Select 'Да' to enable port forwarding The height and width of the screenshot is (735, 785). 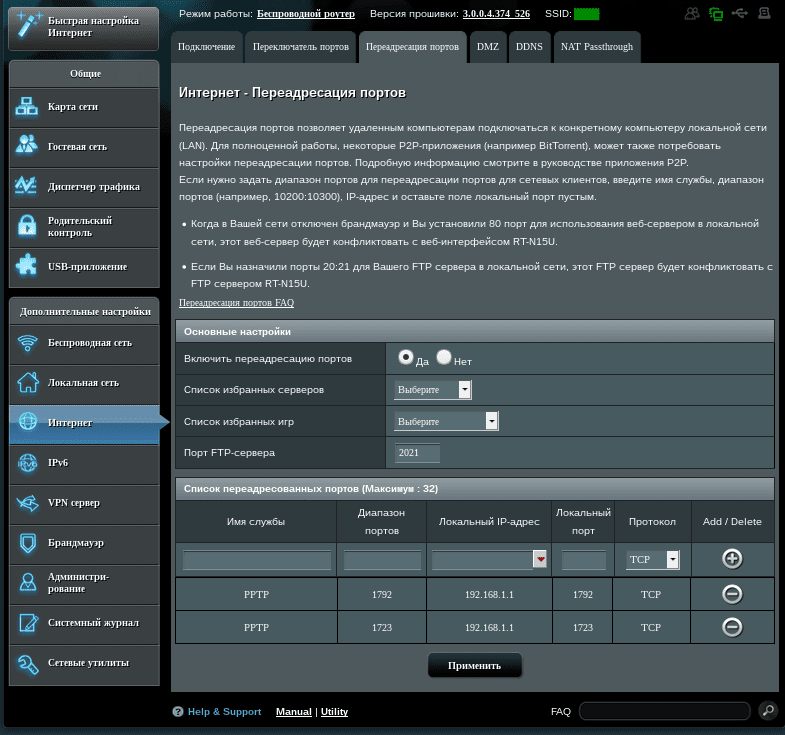coord(406,357)
